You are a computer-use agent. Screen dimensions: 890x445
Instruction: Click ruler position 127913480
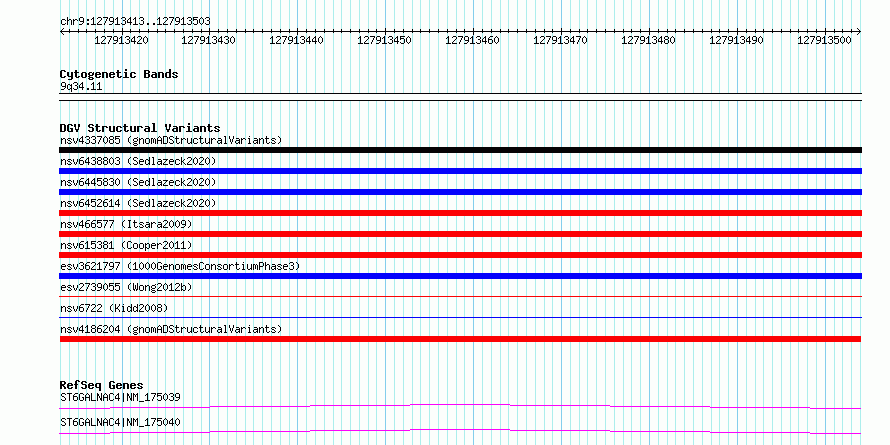[x=649, y=40]
